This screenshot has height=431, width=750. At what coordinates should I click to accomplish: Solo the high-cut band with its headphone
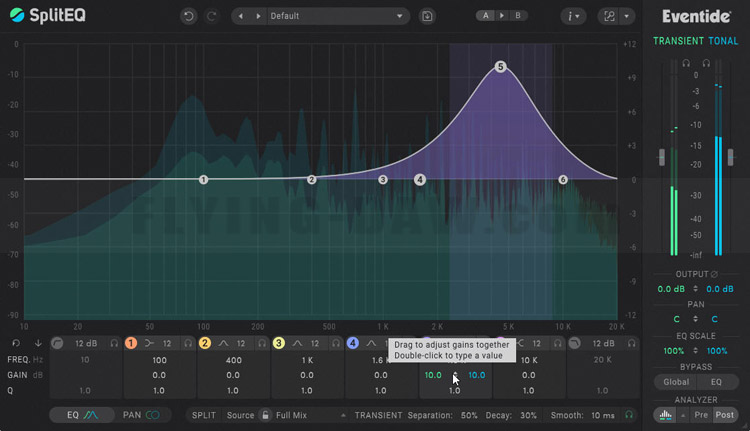point(631,343)
